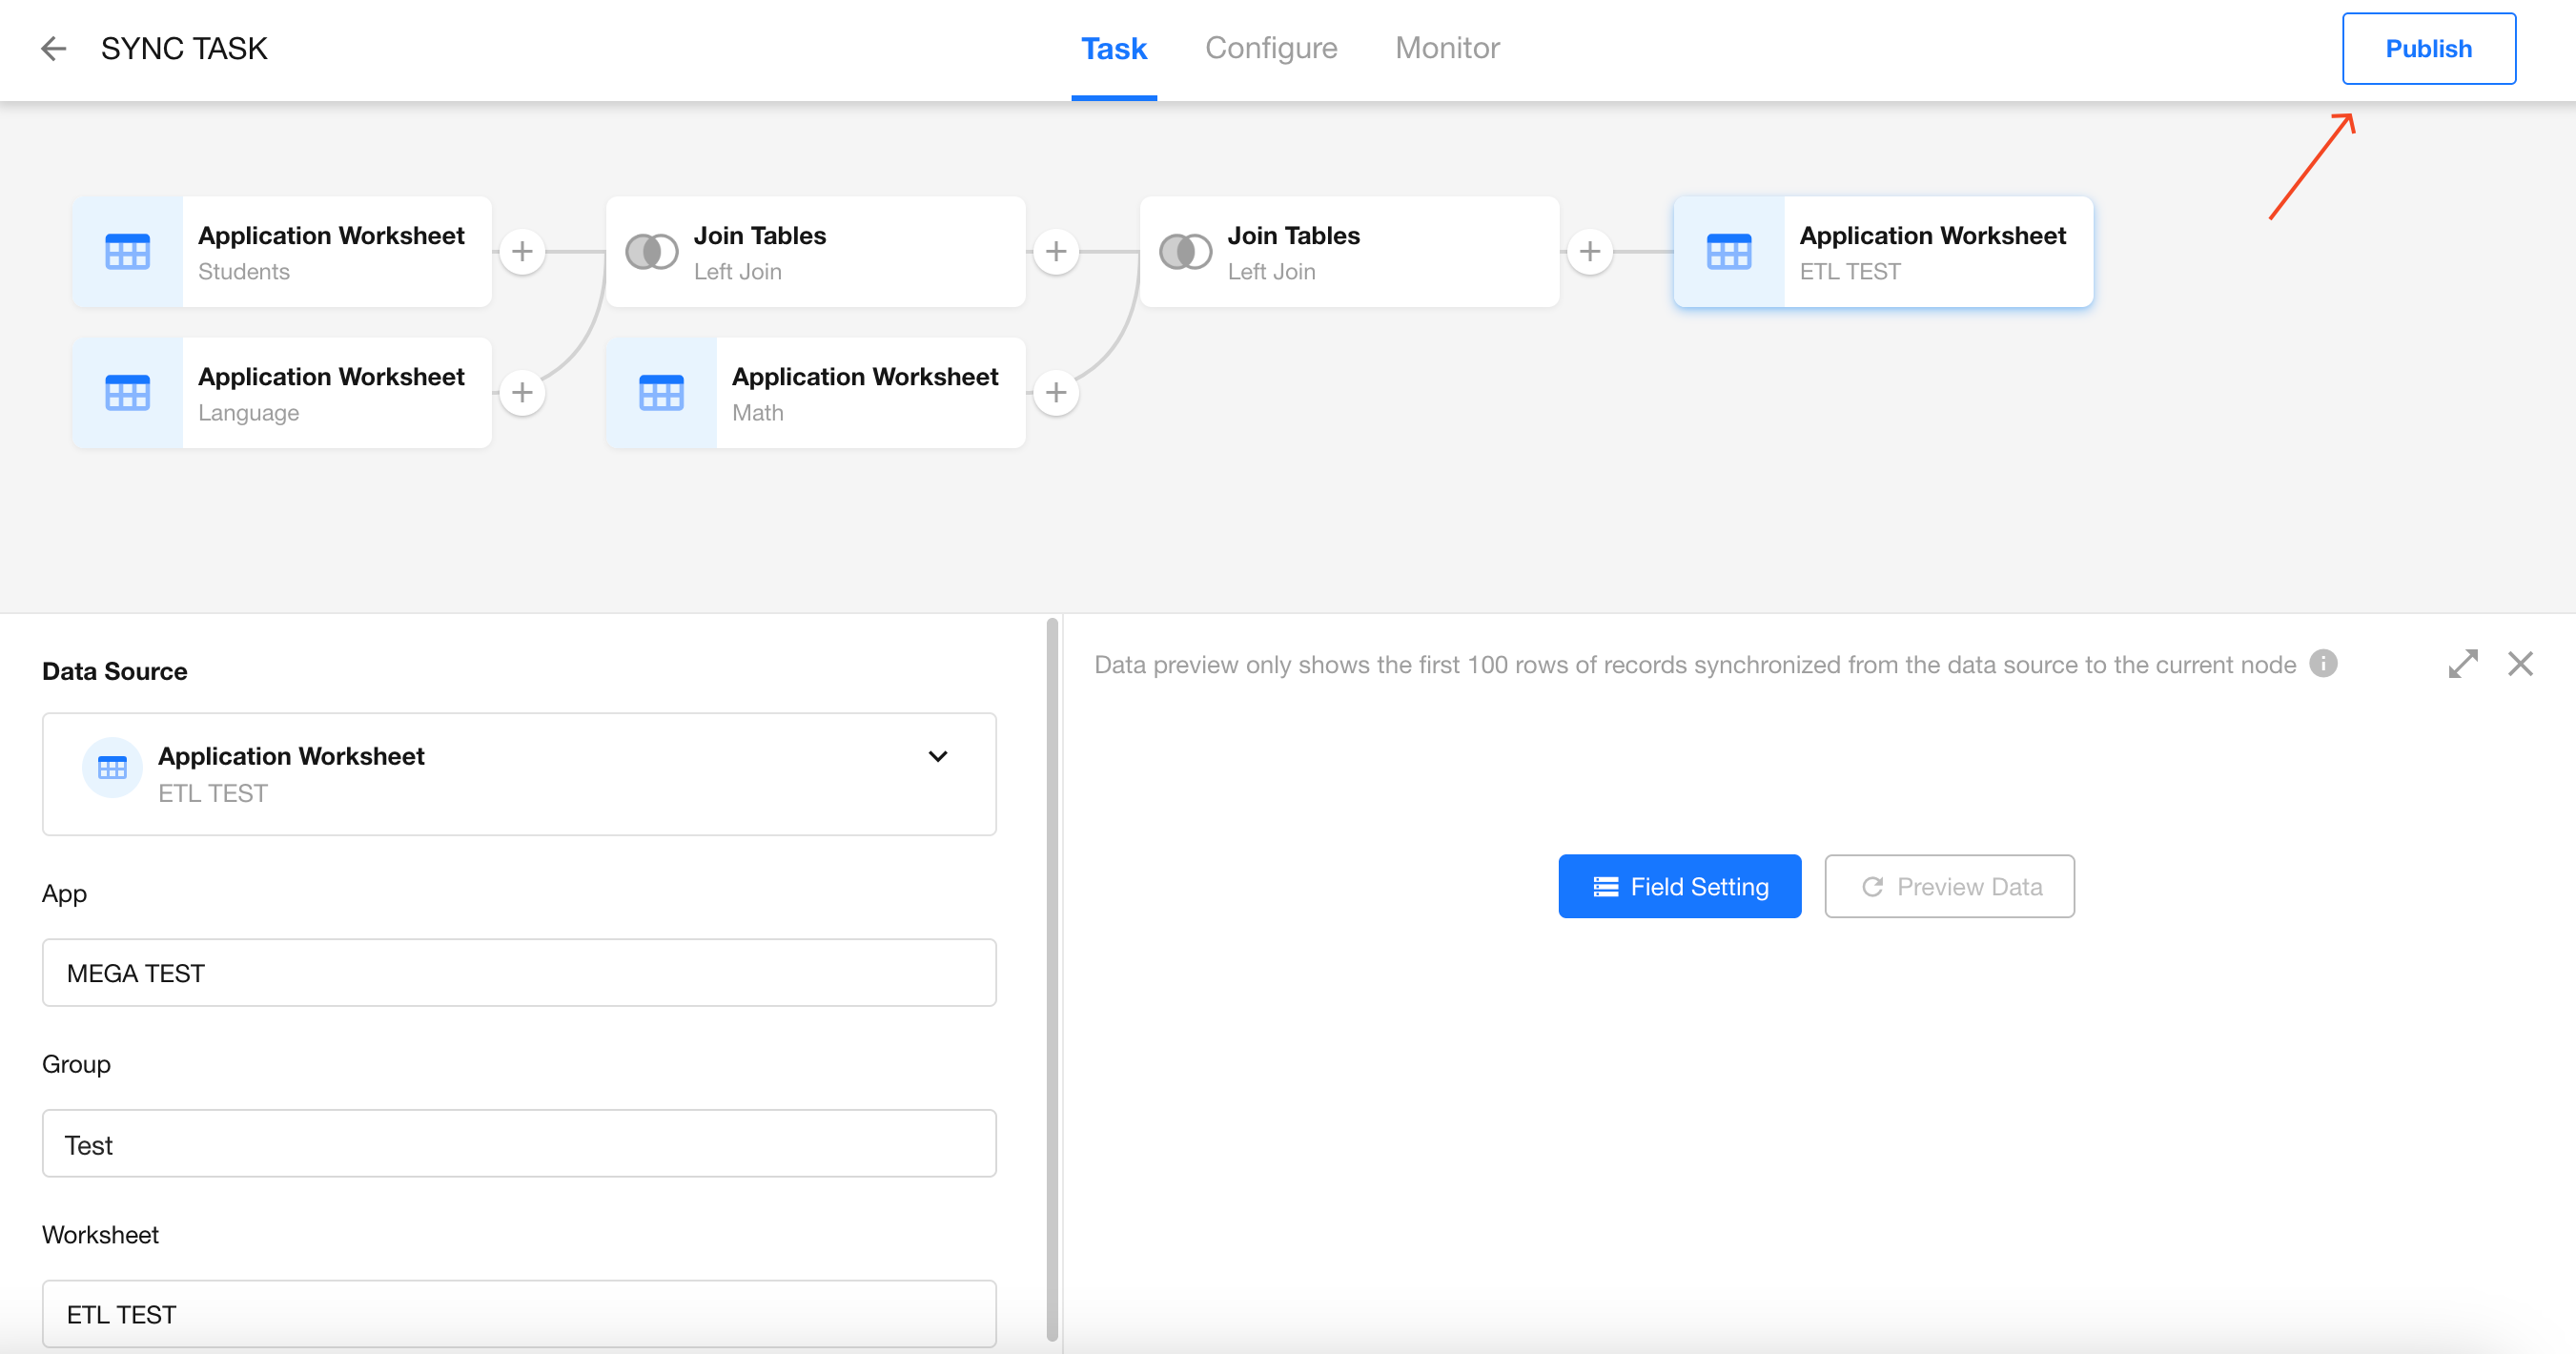Image resolution: width=2576 pixels, height=1354 pixels.
Task: Select the first Join Tables node icon
Action: point(652,252)
